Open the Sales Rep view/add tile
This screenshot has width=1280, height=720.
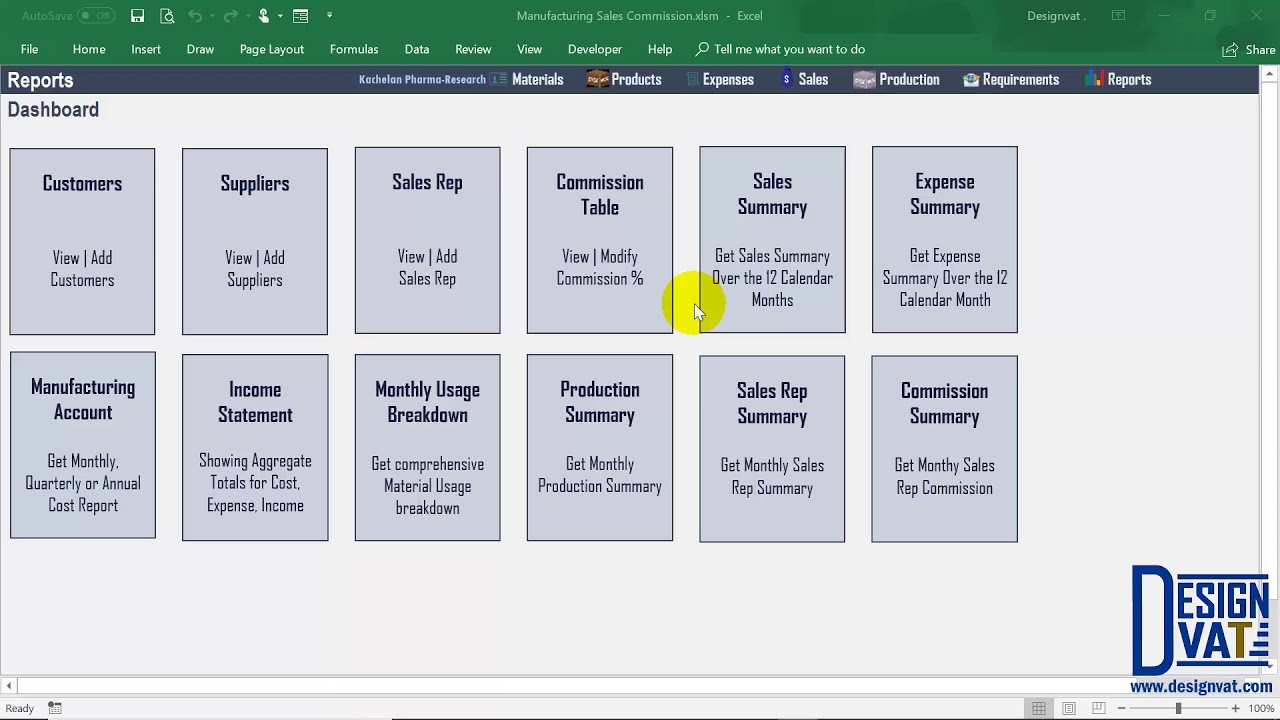pyautogui.click(x=427, y=240)
